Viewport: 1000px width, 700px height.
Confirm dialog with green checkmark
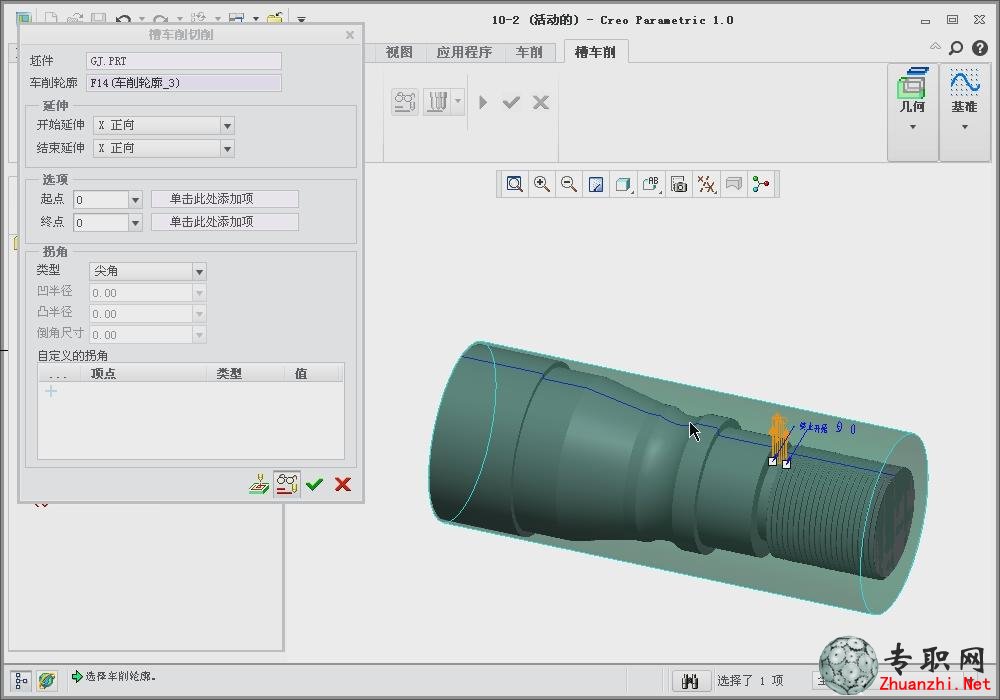point(314,485)
